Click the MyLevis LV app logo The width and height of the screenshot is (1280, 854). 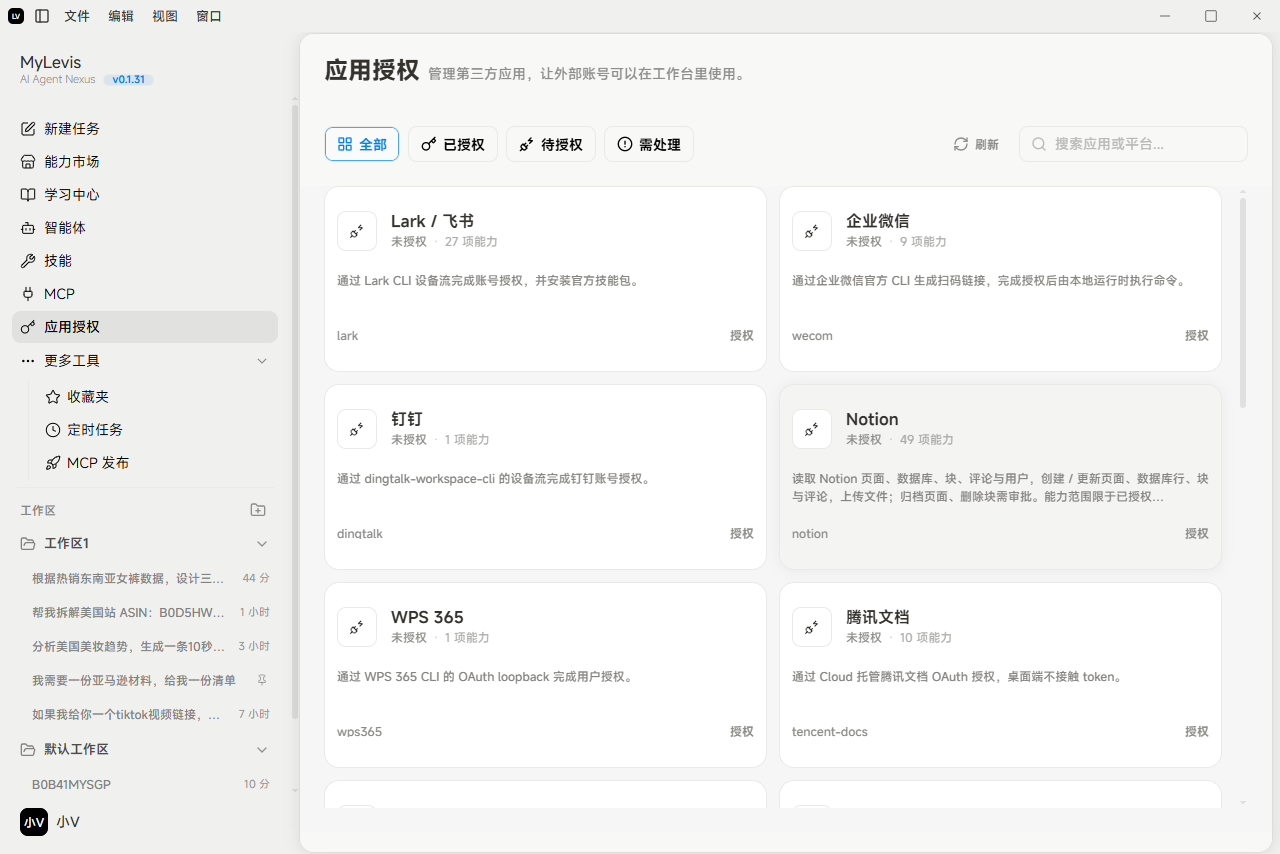click(x=16, y=16)
